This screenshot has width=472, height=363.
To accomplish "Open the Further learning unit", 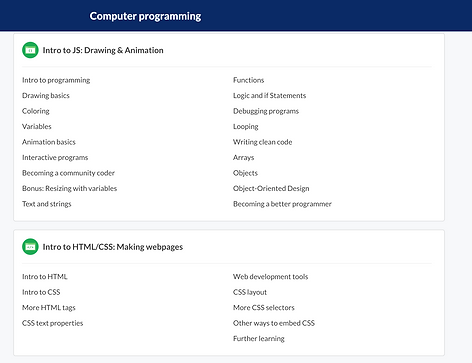I will 259,339.
